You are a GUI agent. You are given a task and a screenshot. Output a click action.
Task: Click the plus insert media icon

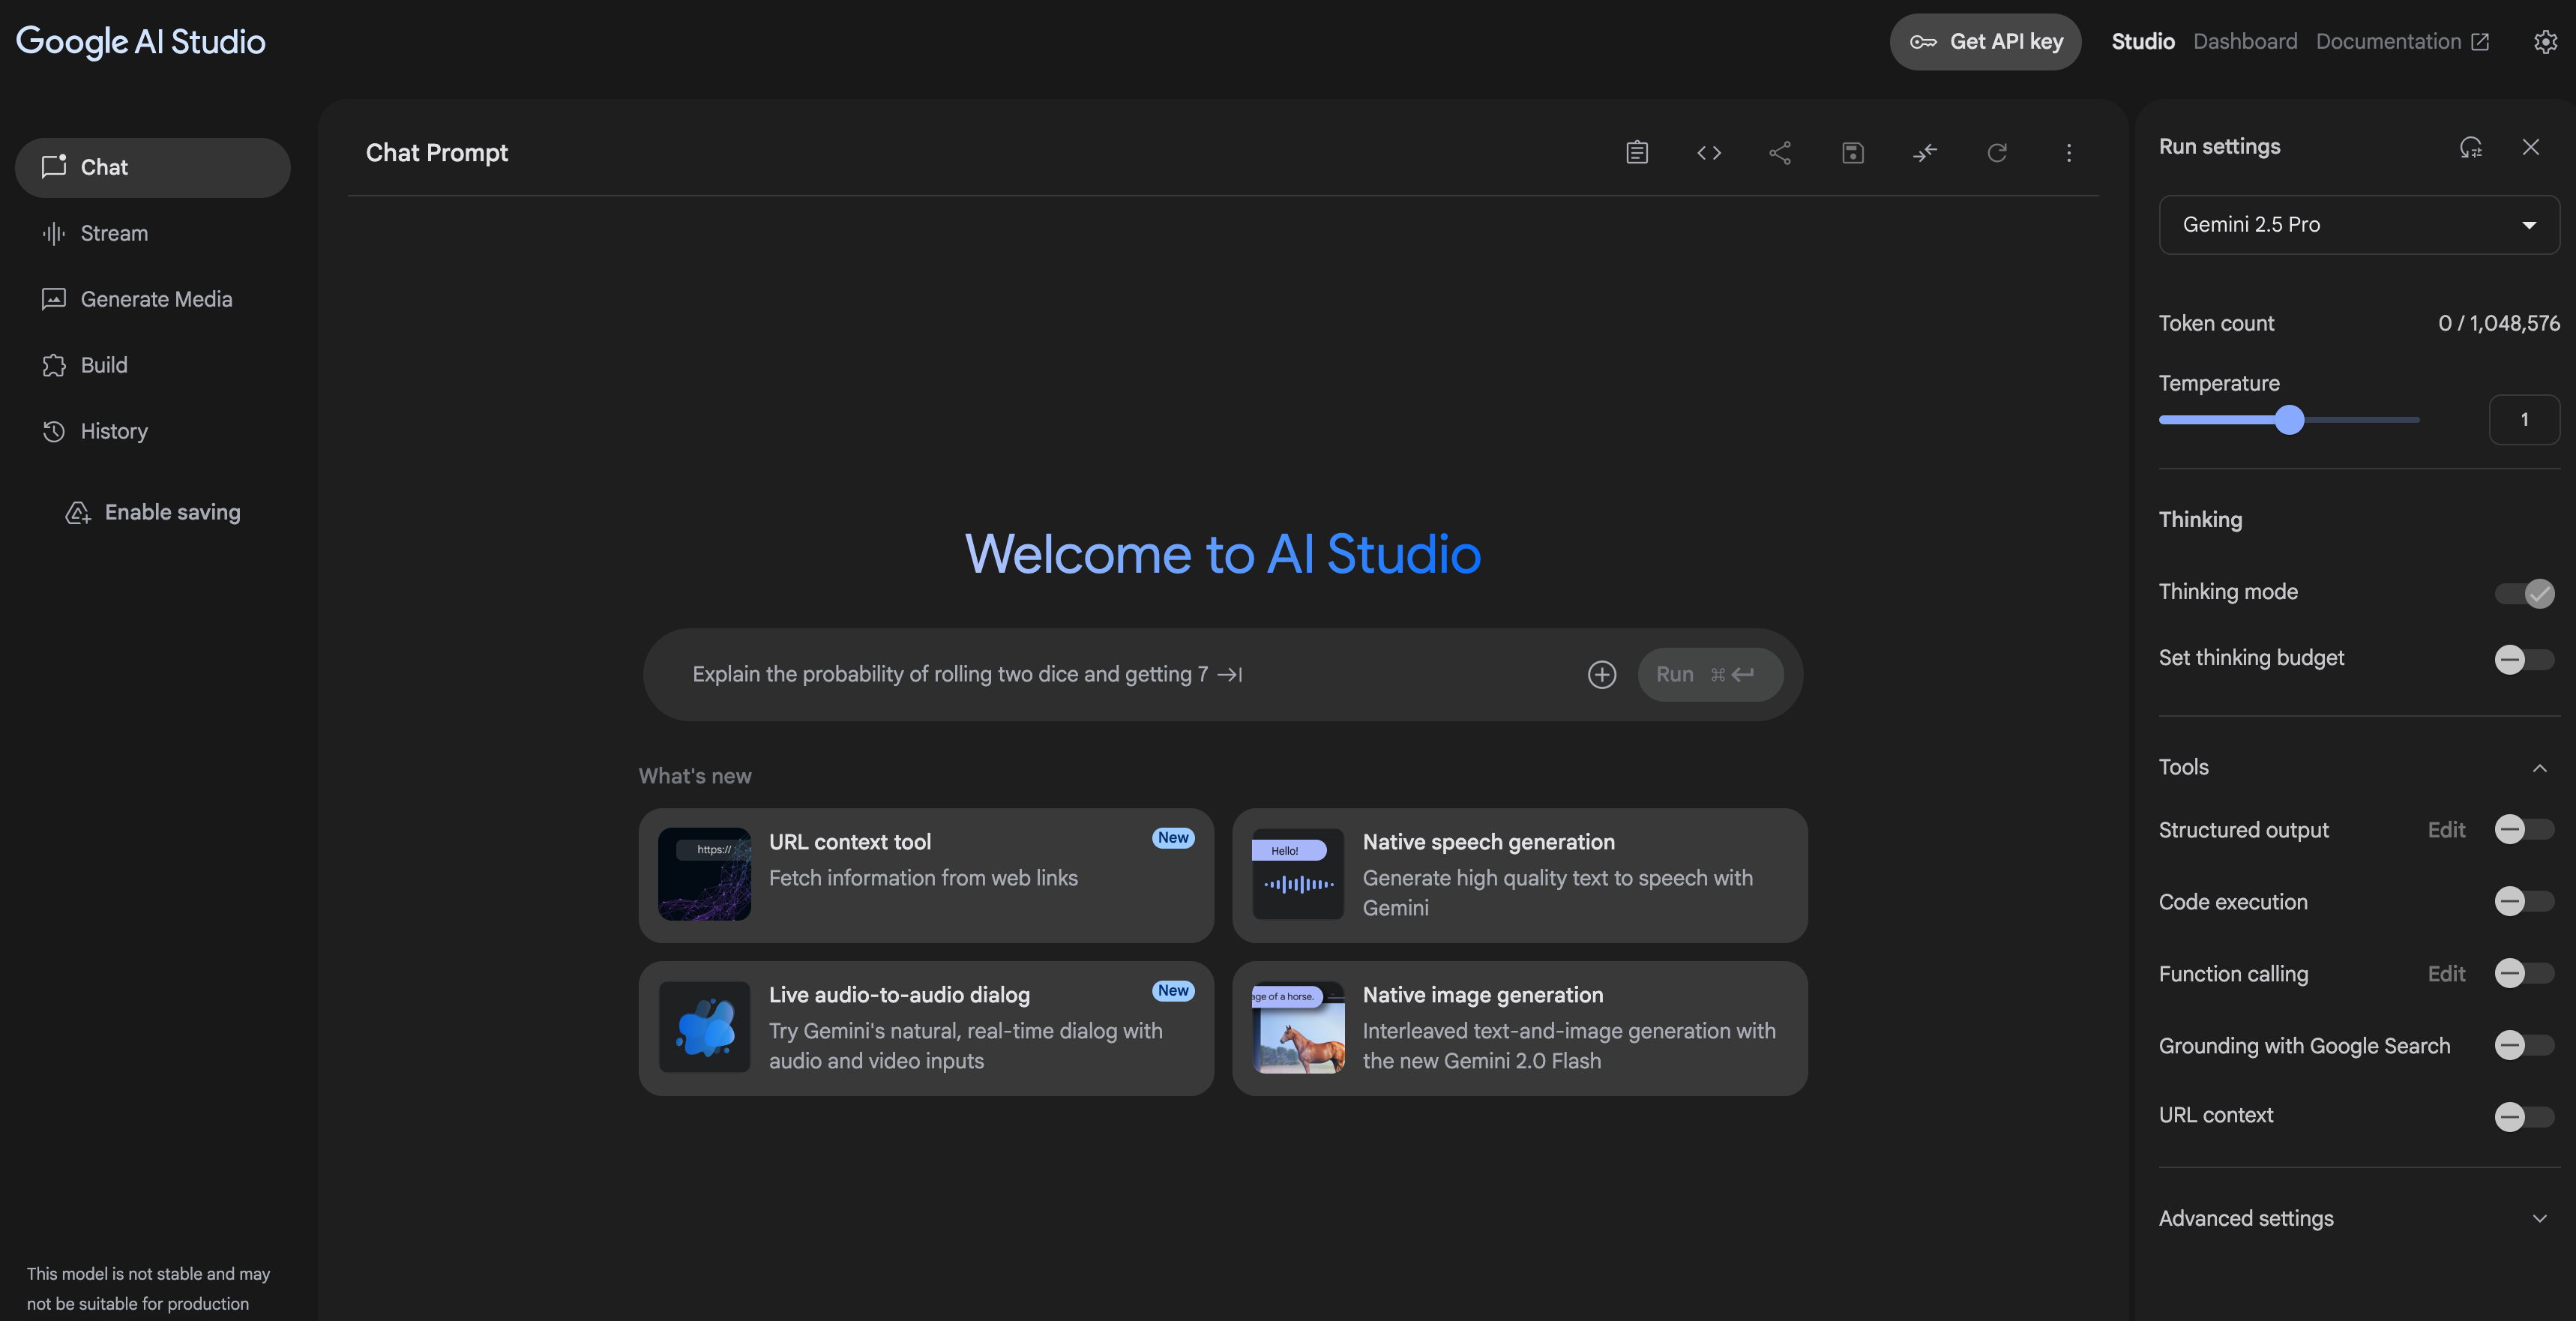(x=1602, y=674)
